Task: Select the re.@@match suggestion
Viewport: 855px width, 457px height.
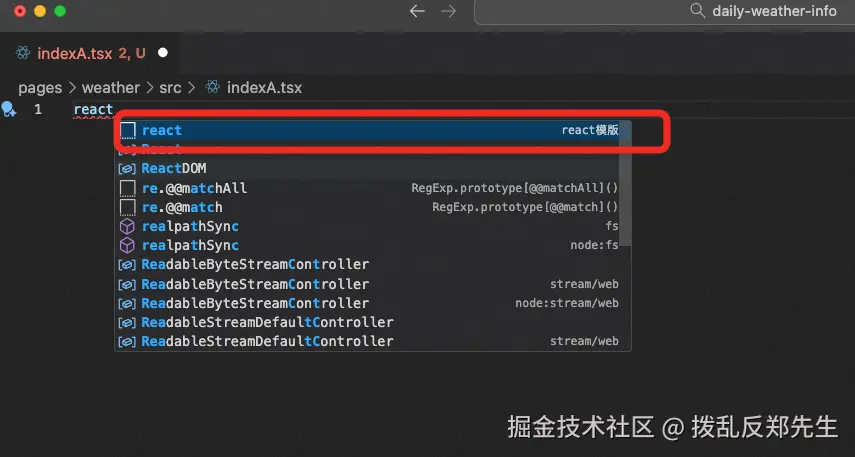Action: (373, 207)
